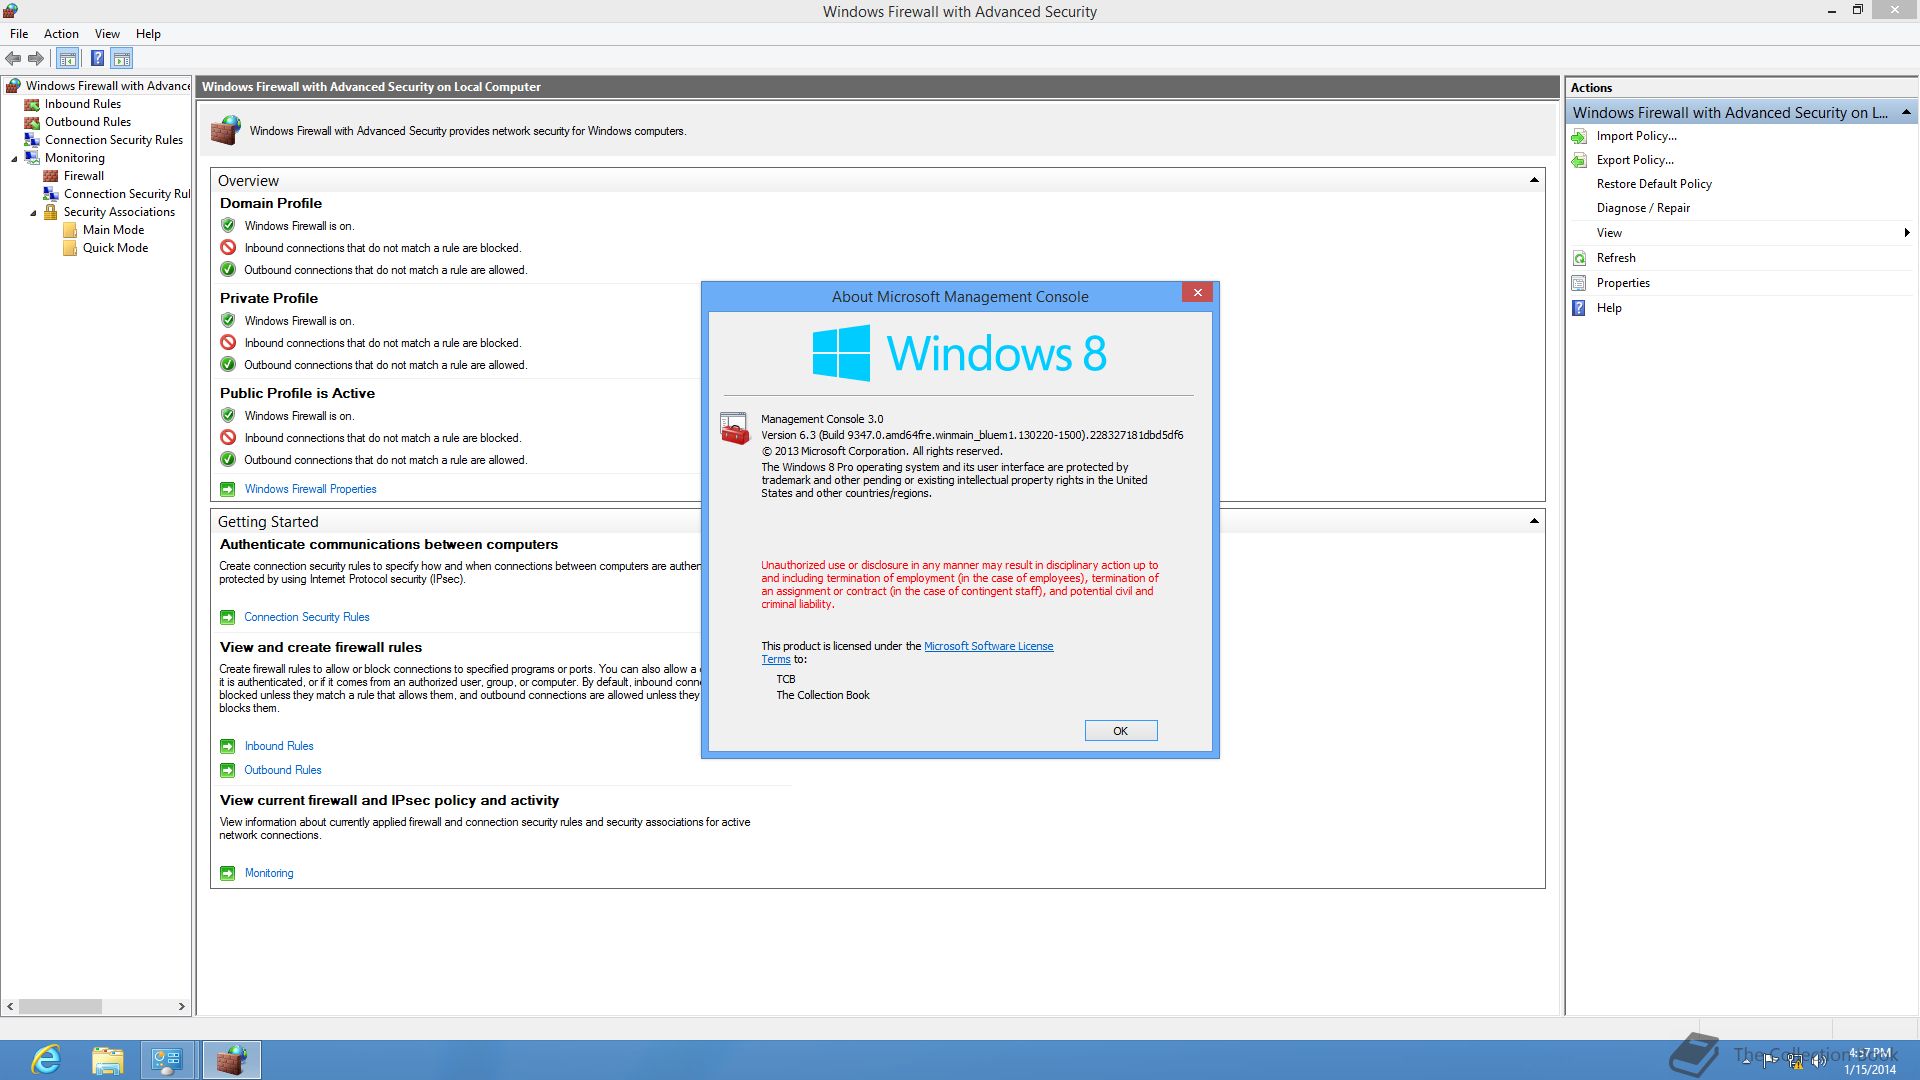Click the Refresh icon in Actions pane
This screenshot has width=1920, height=1080.
pos(1579,258)
